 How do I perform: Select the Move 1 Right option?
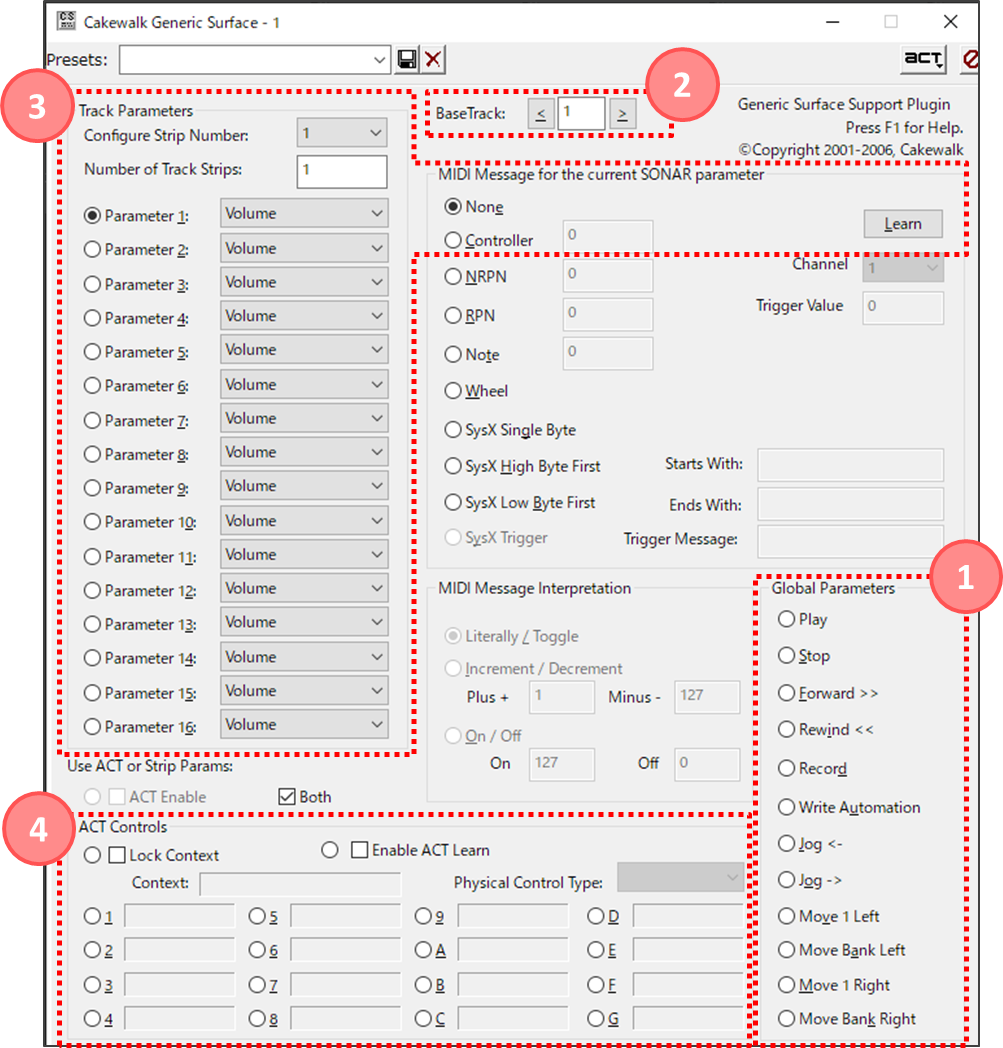pyautogui.click(x=786, y=985)
